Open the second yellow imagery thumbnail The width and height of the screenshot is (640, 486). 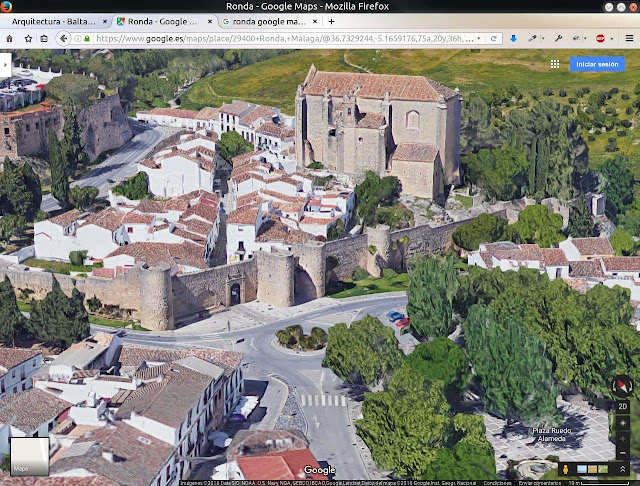click(592, 469)
